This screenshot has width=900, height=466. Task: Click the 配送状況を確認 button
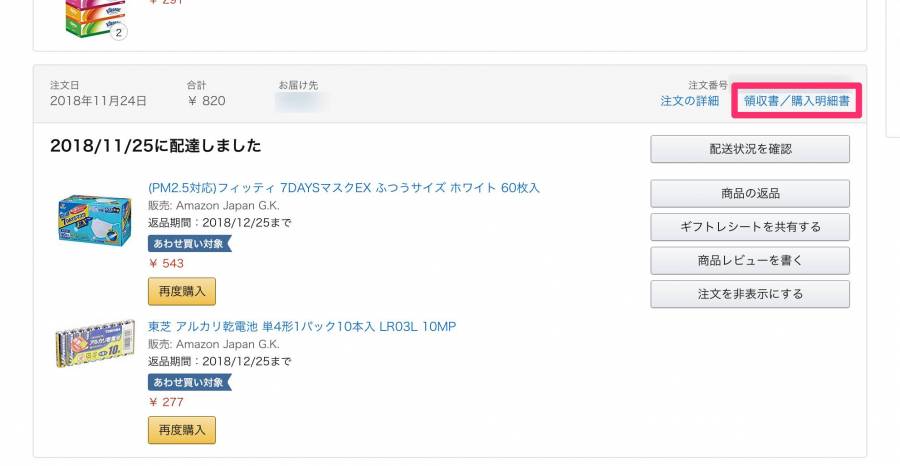pos(750,149)
